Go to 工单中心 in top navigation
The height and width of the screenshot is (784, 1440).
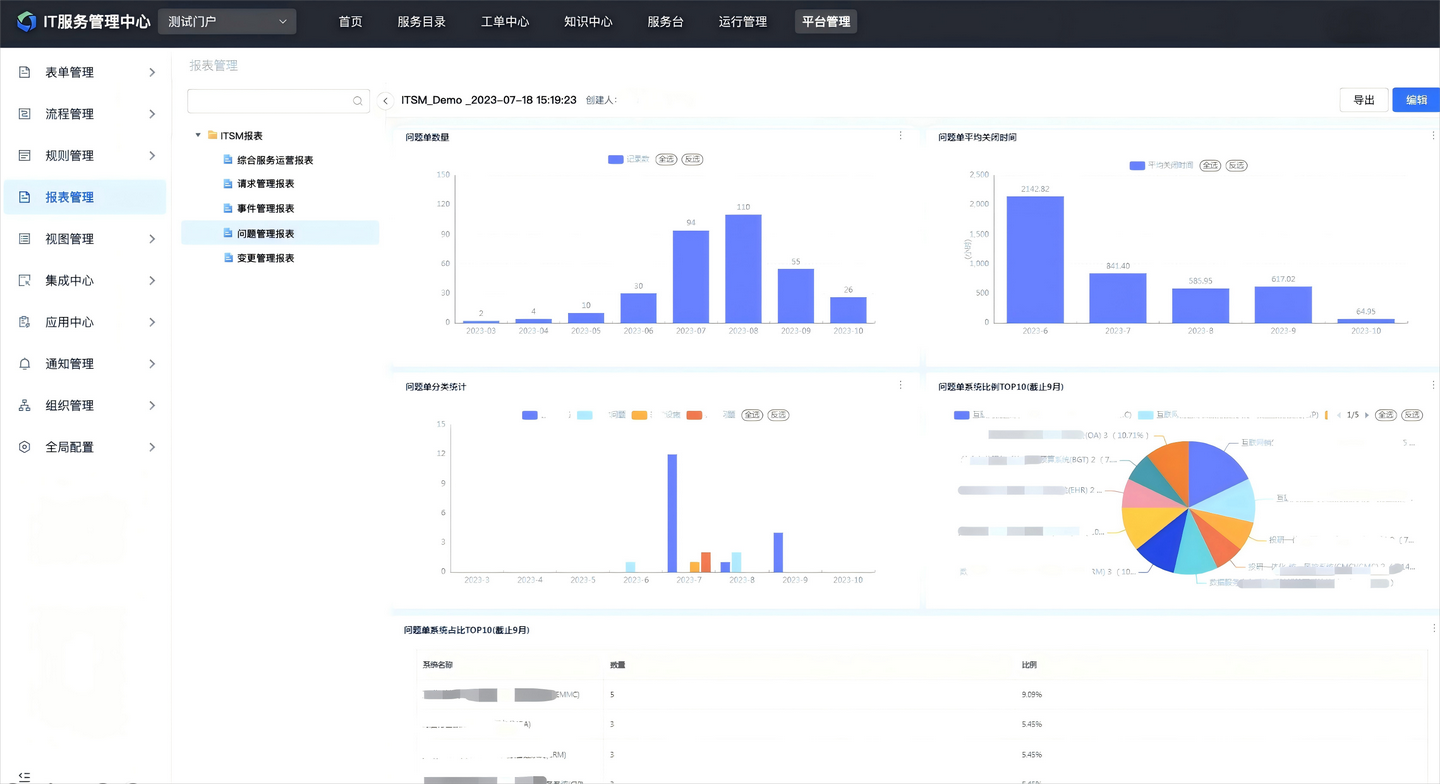coord(505,21)
